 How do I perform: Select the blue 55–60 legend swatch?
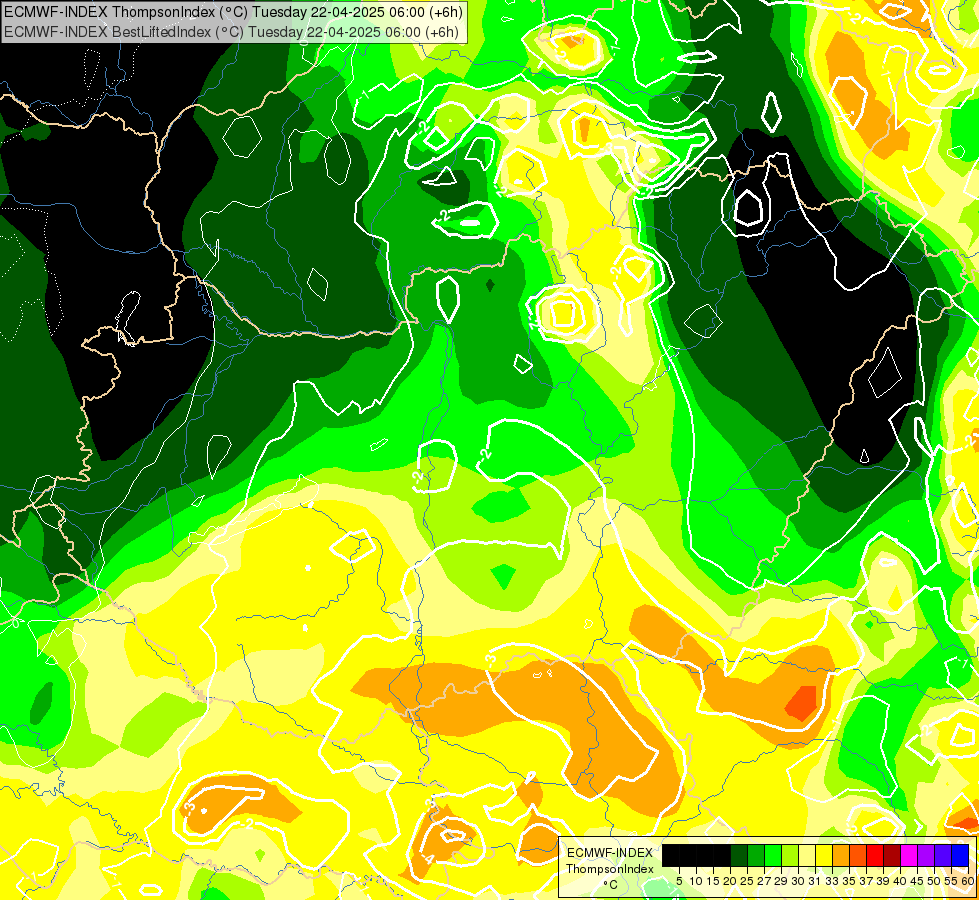coord(960,856)
